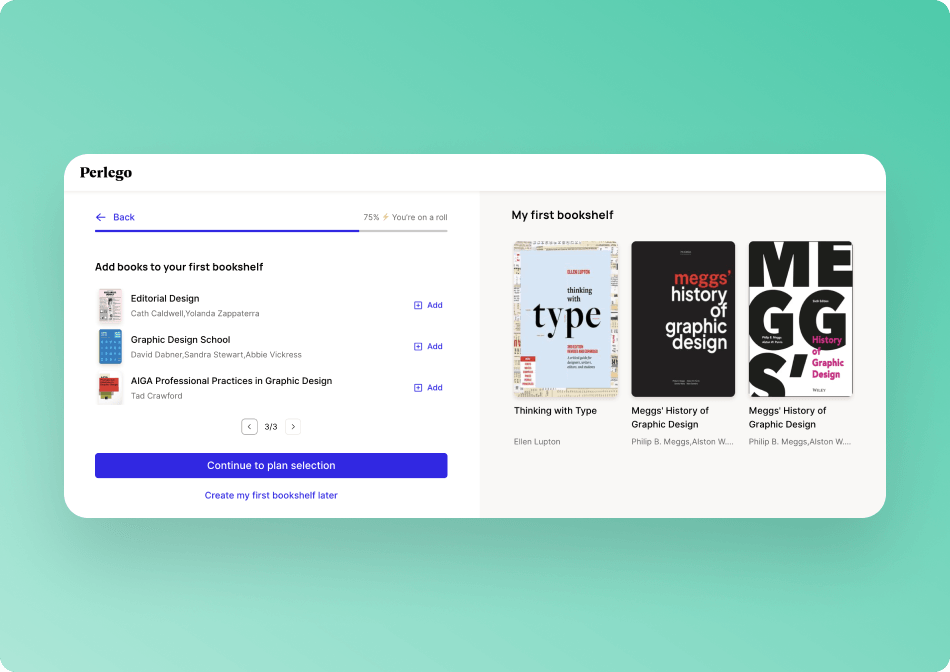Click author Tad Crawford

(156, 396)
